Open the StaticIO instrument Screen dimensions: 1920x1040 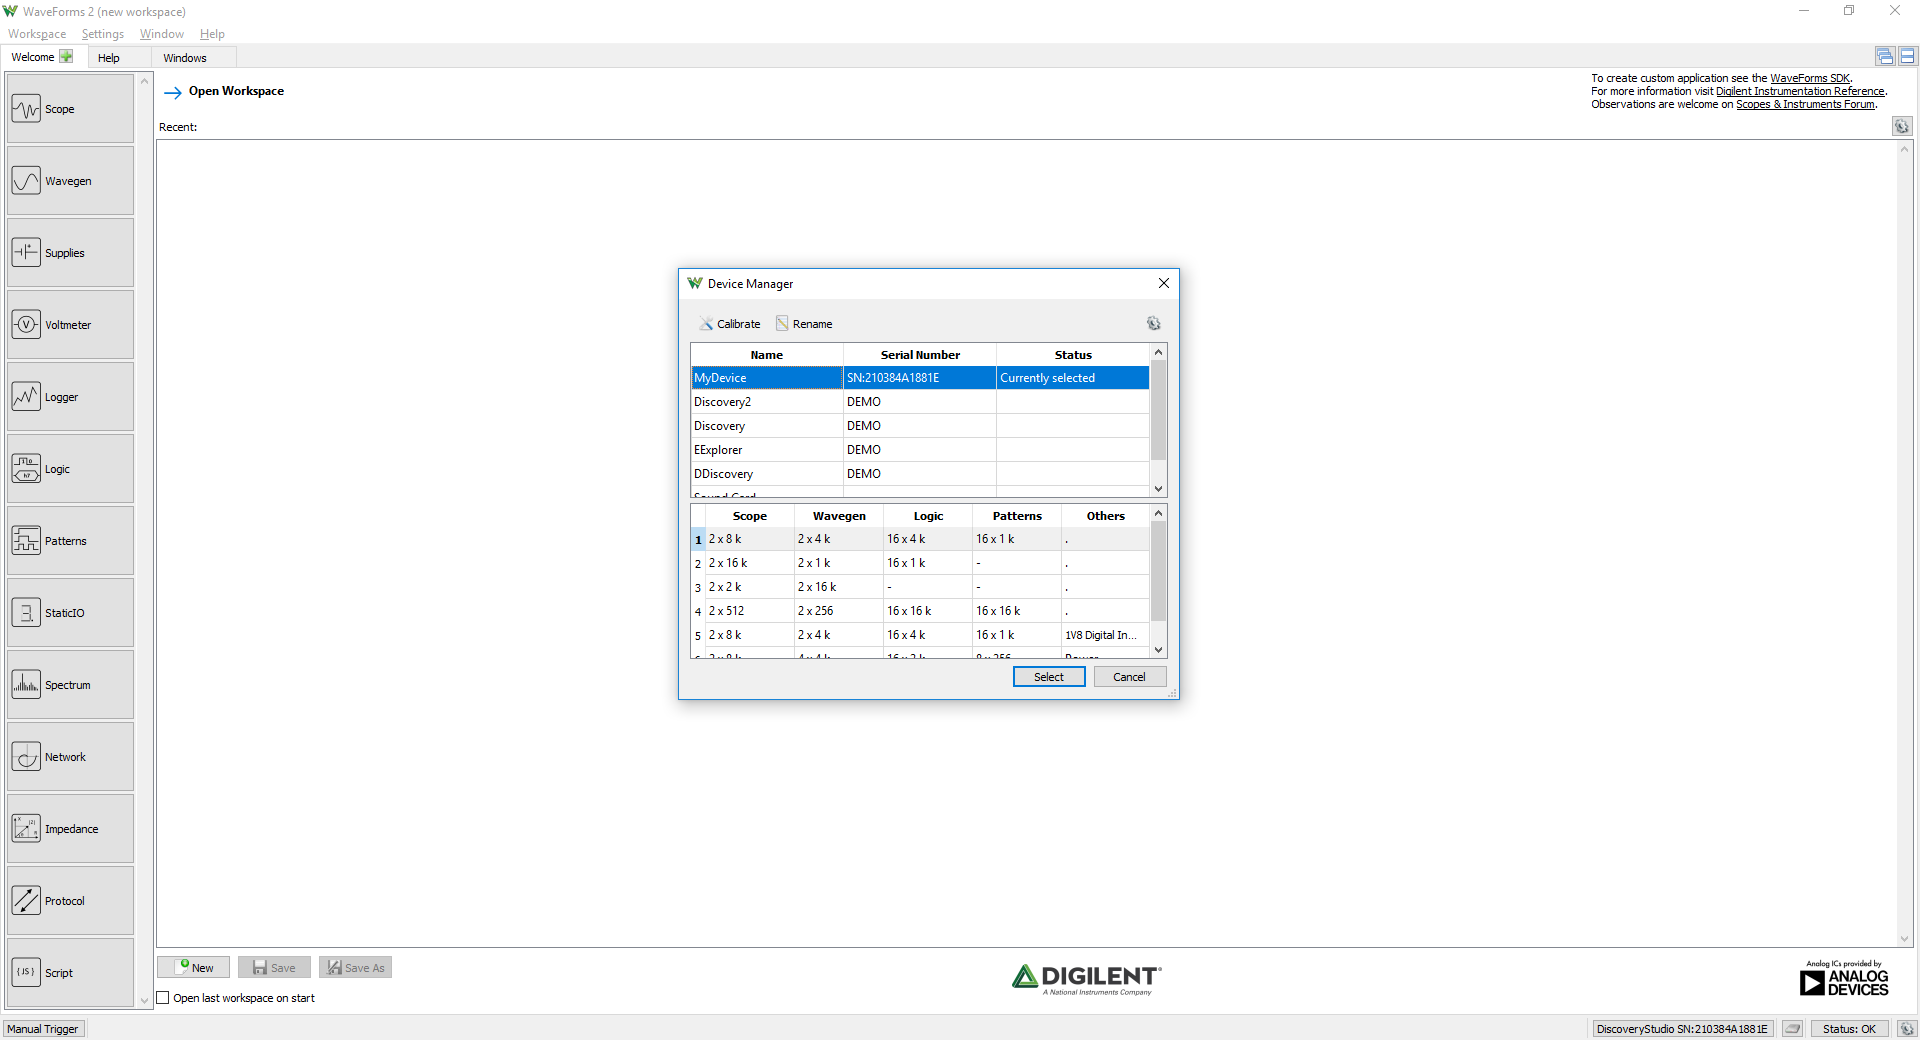click(x=70, y=613)
